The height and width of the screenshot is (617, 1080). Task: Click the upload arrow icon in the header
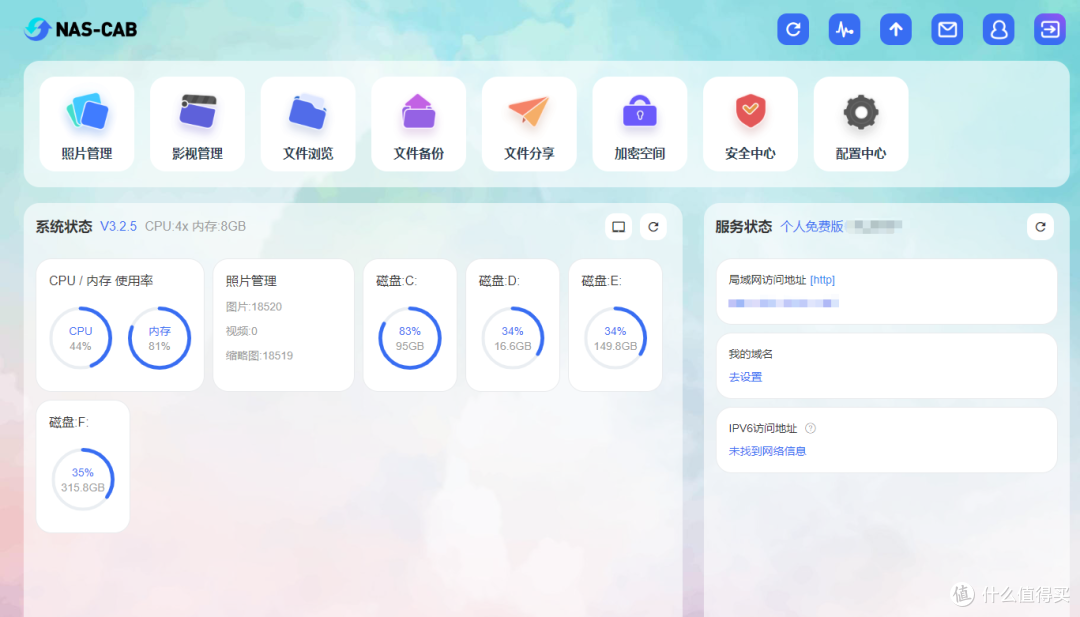895,29
